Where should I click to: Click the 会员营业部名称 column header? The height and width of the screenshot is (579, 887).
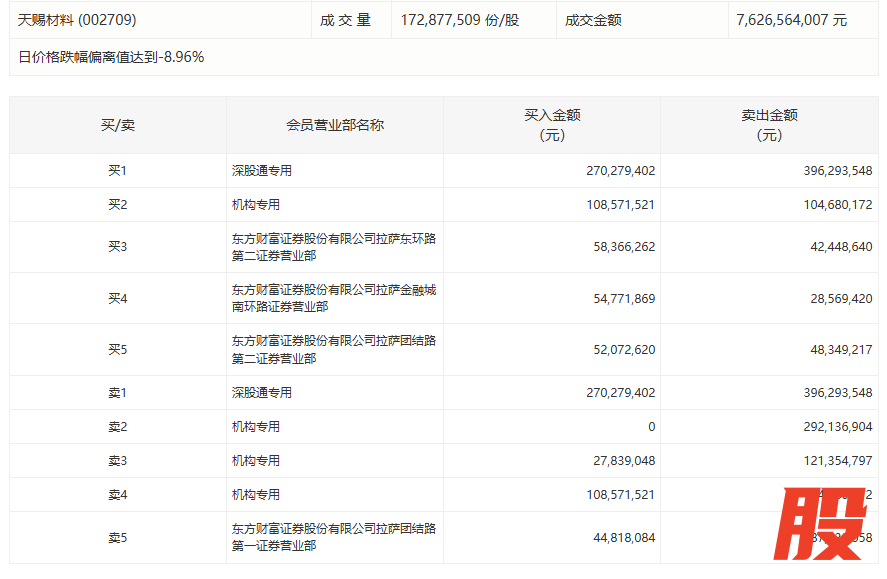click(335, 125)
